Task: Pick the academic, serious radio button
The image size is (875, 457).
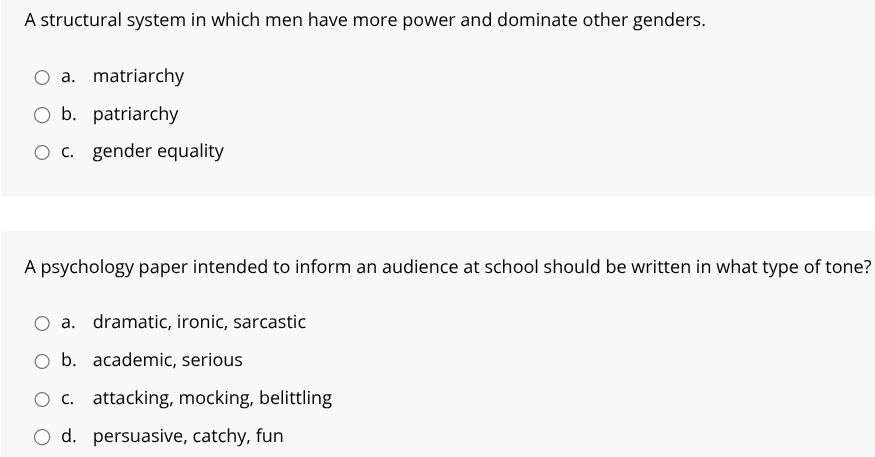Action: coord(42,361)
